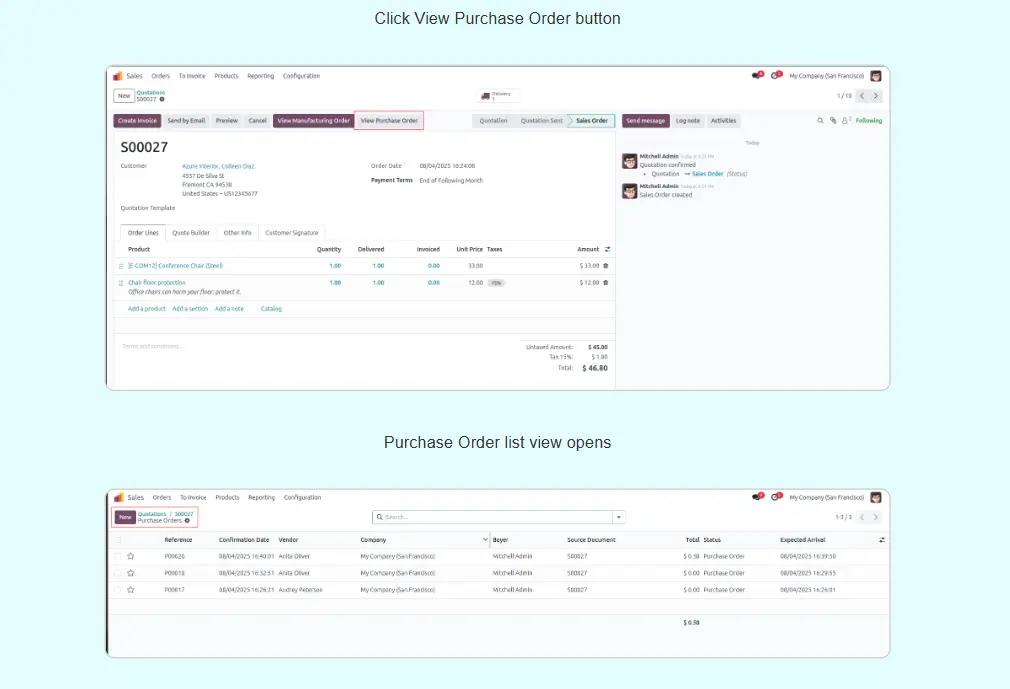Open the Company column dropdown arrow

click(485, 540)
